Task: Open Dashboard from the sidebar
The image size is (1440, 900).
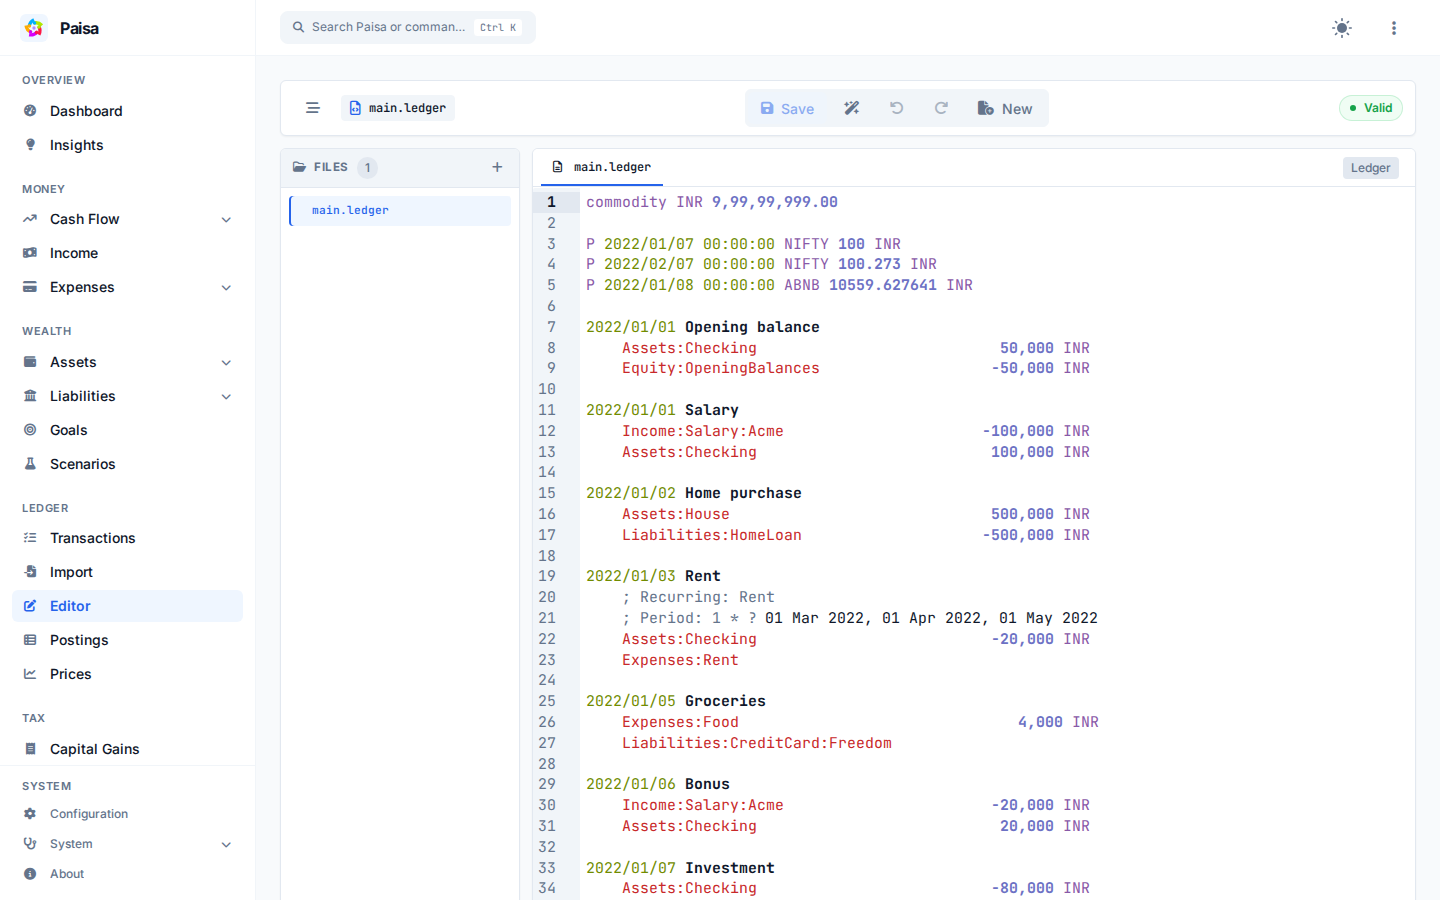Action: tap(127, 111)
